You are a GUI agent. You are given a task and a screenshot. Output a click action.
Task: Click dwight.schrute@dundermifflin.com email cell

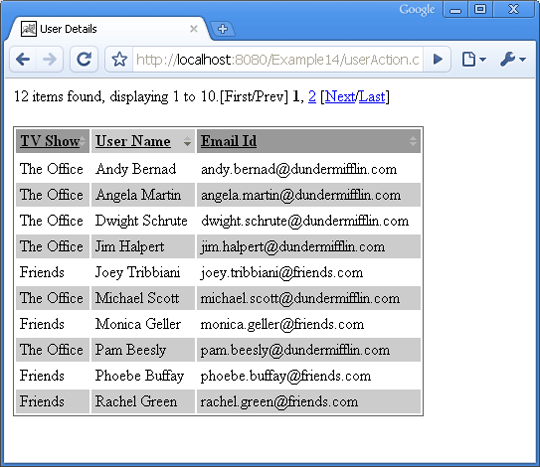click(x=309, y=221)
